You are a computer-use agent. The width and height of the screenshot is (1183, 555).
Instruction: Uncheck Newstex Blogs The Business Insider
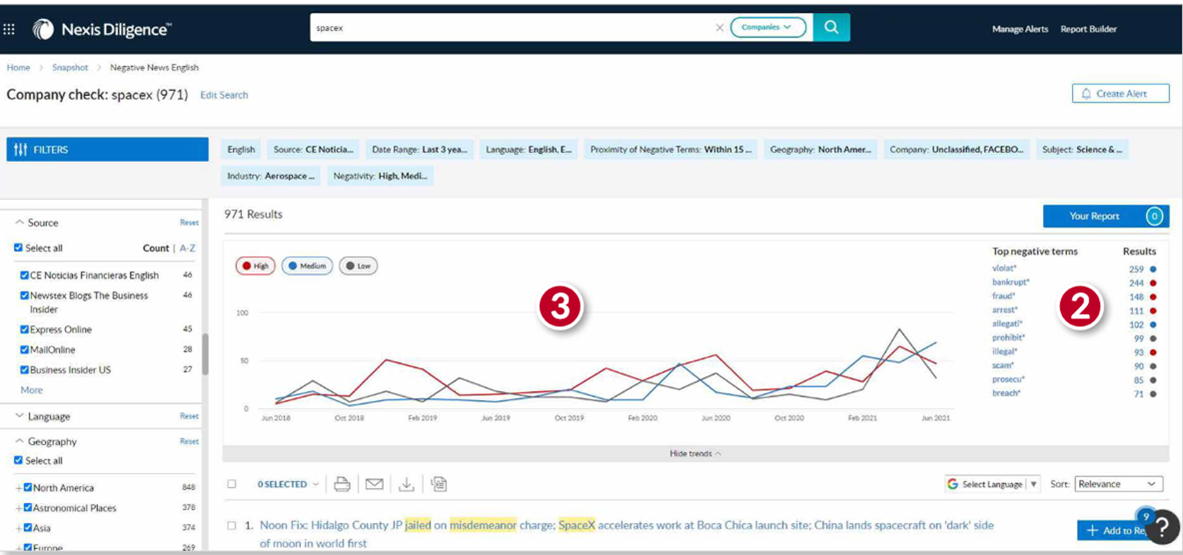click(x=24, y=296)
